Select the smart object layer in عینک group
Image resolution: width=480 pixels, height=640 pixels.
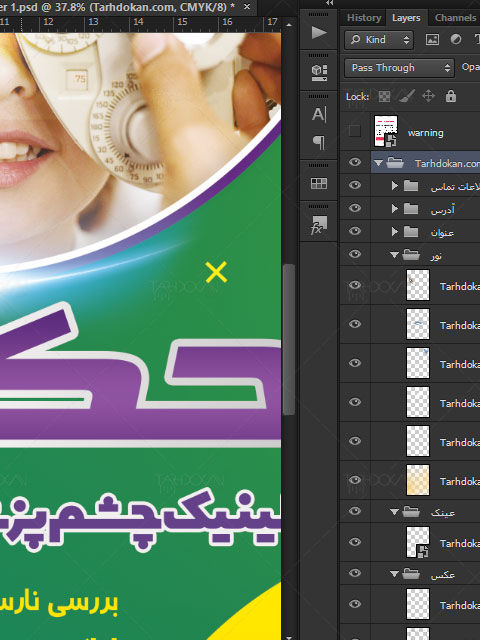pos(418,542)
